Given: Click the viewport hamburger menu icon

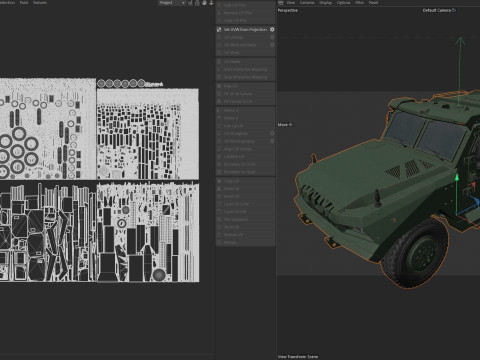Looking at the screenshot, I should [x=281, y=3].
